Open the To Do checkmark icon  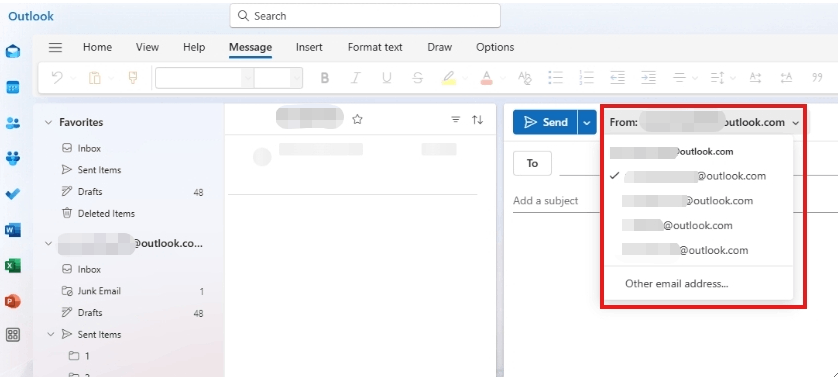13,194
